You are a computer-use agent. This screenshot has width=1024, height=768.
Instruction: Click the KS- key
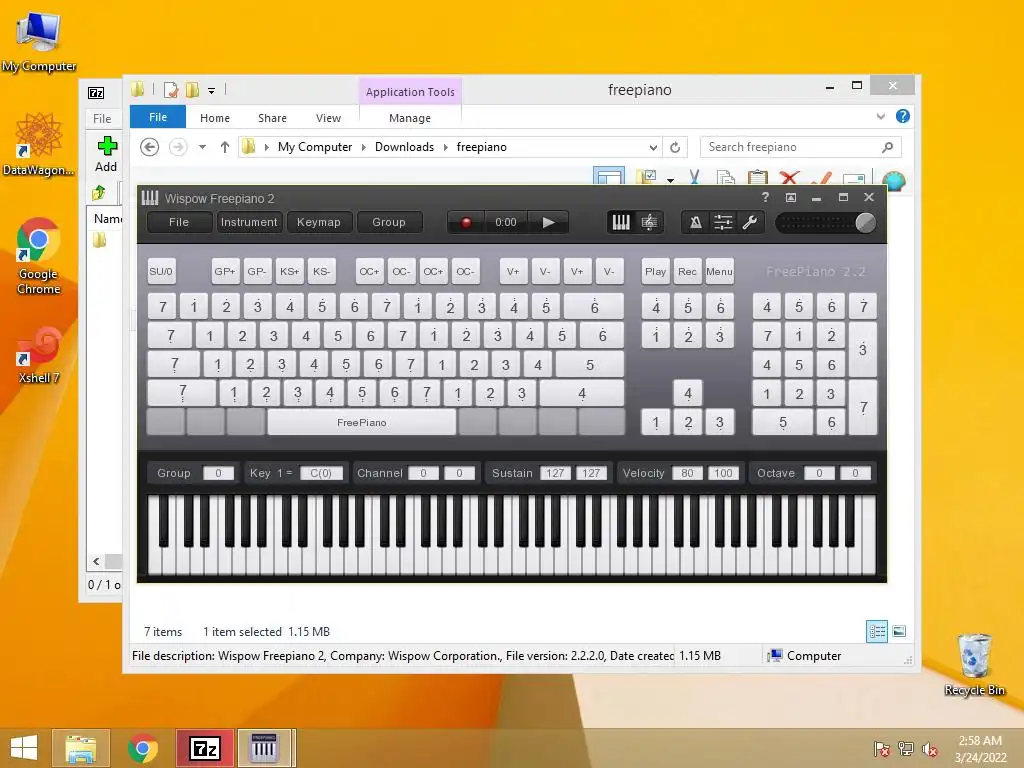click(x=321, y=272)
